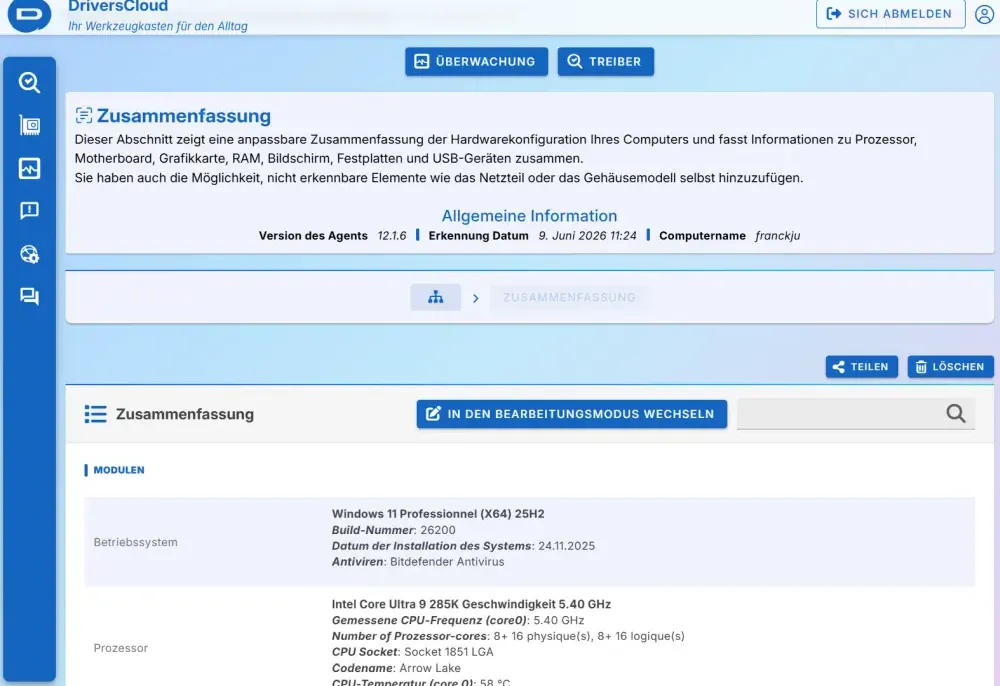1000x686 pixels.
Task: Open the globe settings sidebar icon
Action: (29, 254)
